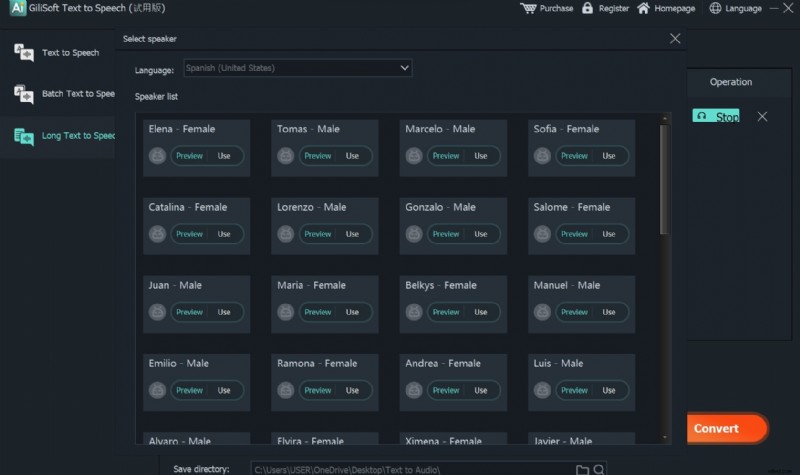Close the Select speaker dialog
This screenshot has height=475, width=800.
[675, 39]
